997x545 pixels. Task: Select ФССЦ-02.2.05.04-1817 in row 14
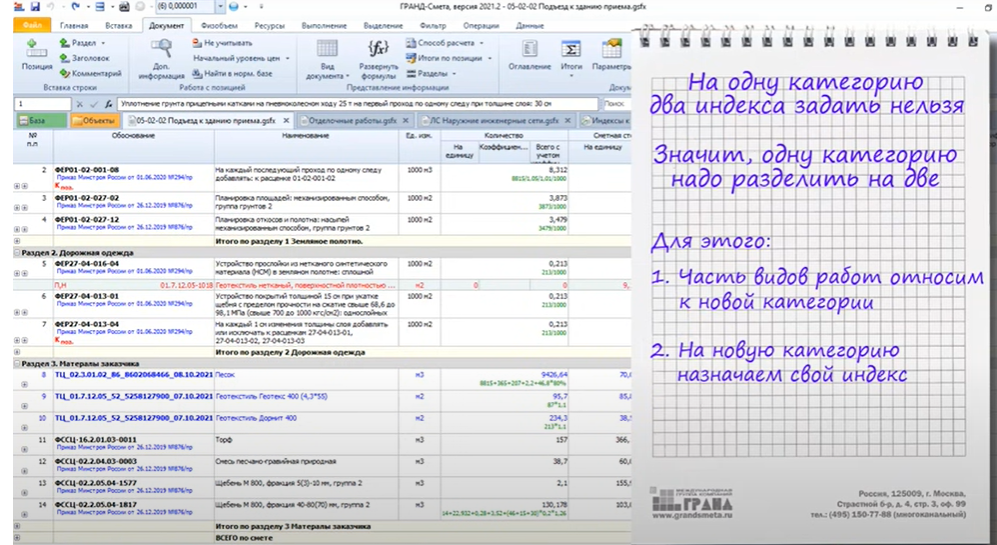(96, 505)
